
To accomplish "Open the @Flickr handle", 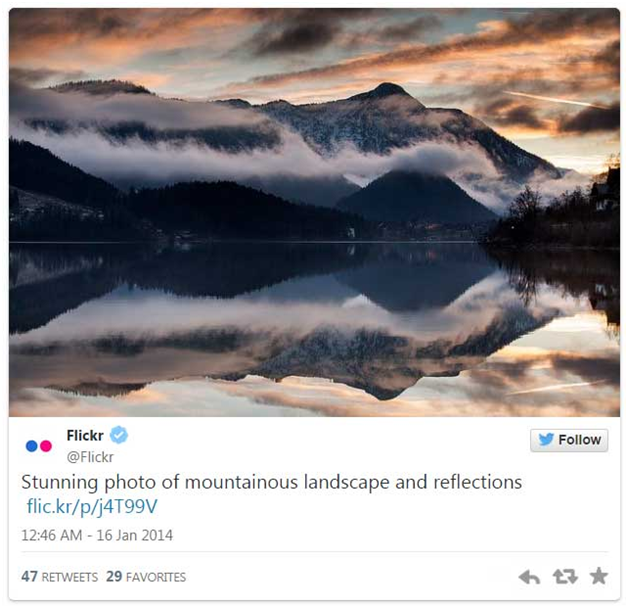I will 90,457.
